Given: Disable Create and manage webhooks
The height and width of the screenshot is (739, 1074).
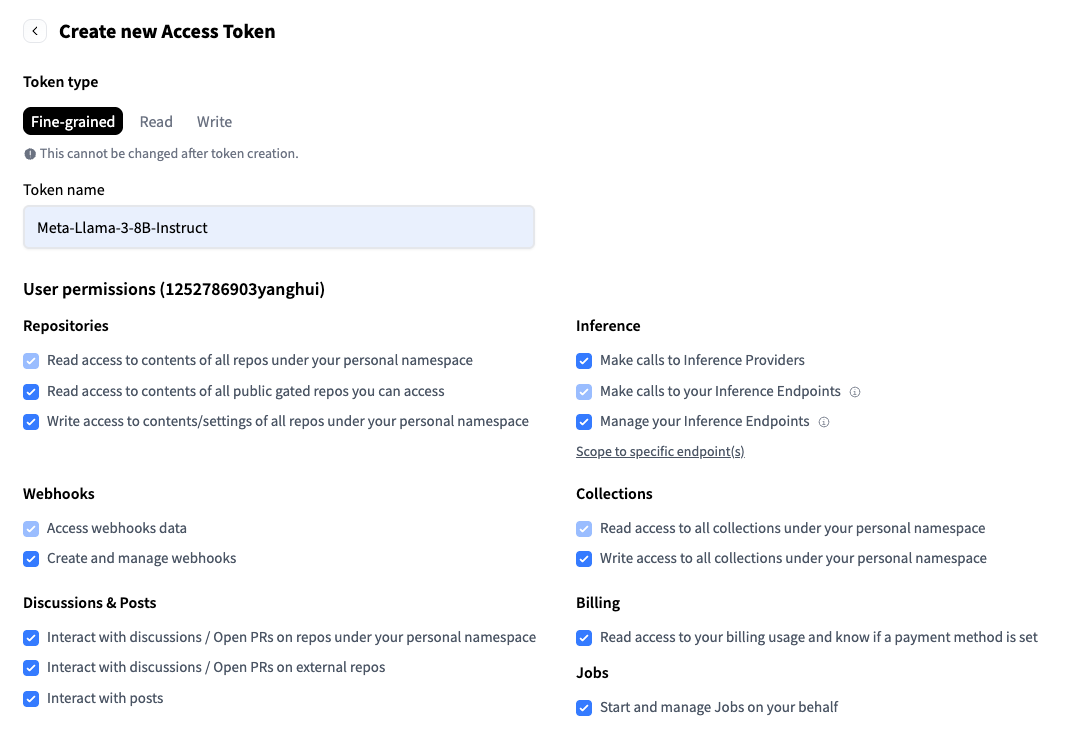Looking at the screenshot, I should coord(31,559).
